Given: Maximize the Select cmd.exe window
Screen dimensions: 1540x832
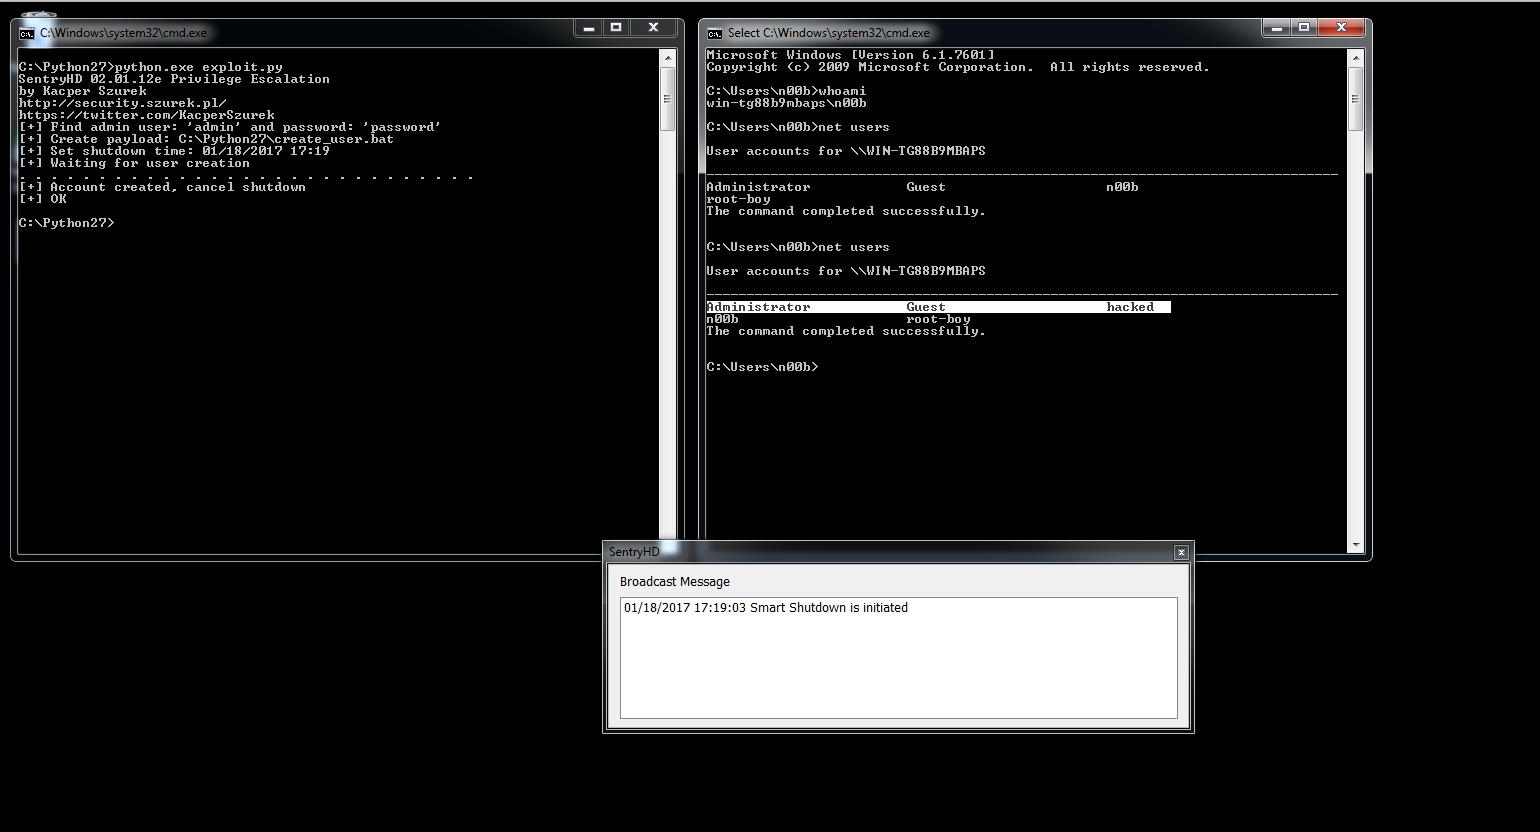Looking at the screenshot, I should pyautogui.click(x=1304, y=28).
